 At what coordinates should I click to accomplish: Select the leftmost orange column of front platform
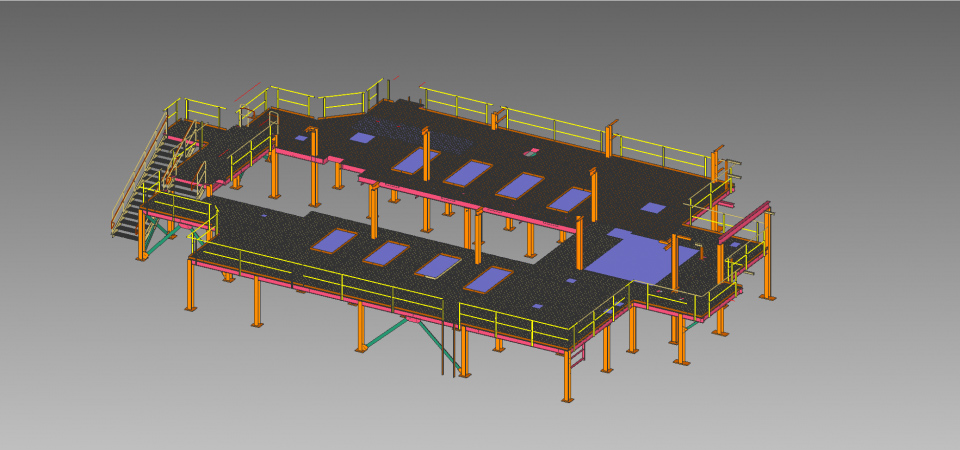[x=190, y=285]
